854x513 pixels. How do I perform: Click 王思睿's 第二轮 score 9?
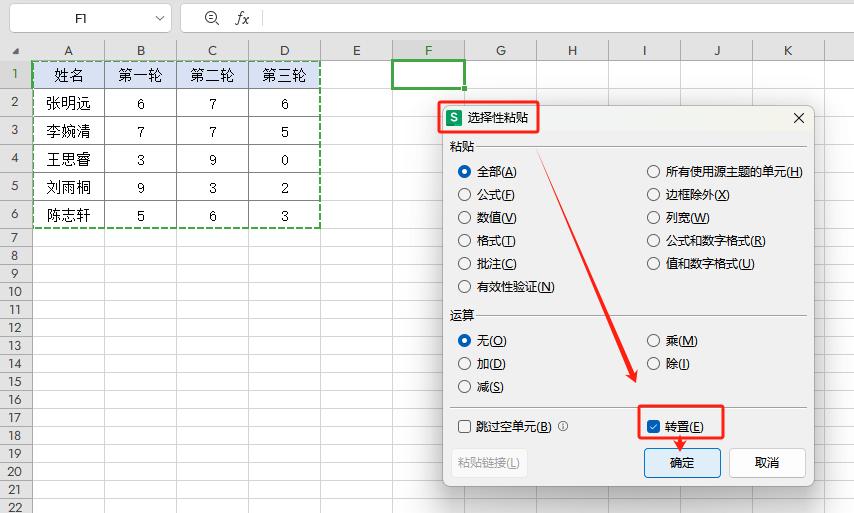[x=212, y=159]
